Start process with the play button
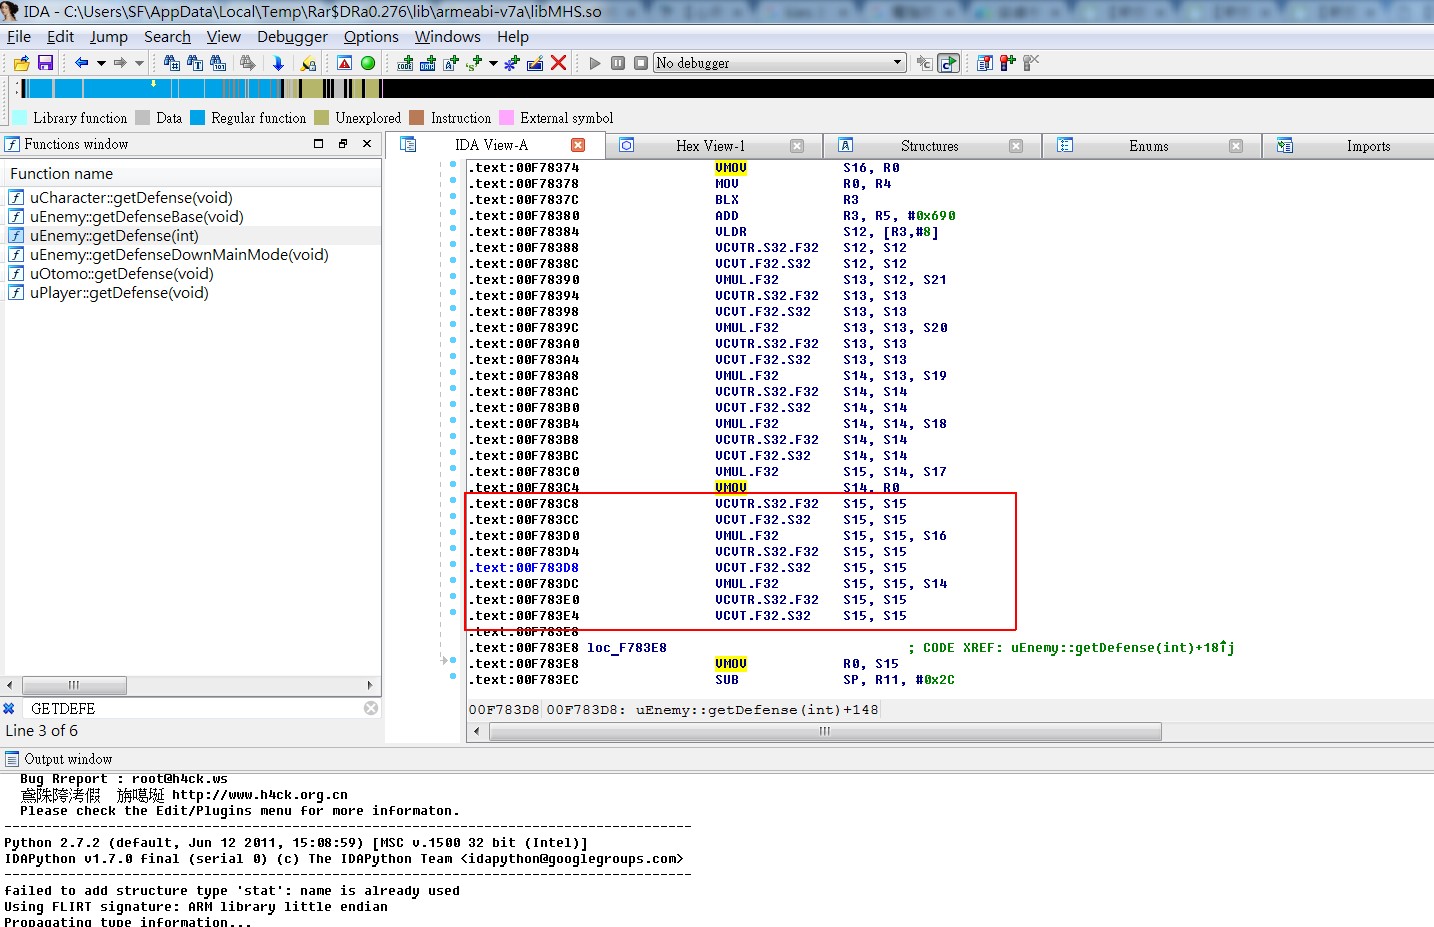The width and height of the screenshot is (1434, 927). pos(595,63)
